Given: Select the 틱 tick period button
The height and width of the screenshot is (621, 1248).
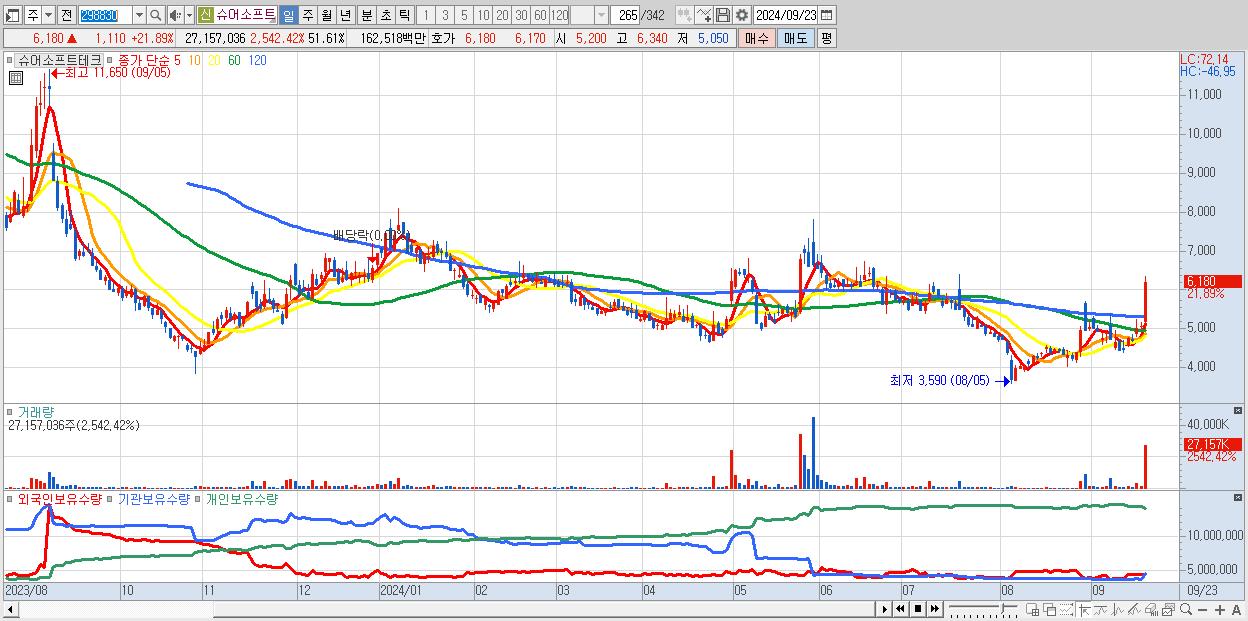Looking at the screenshot, I should [x=403, y=15].
